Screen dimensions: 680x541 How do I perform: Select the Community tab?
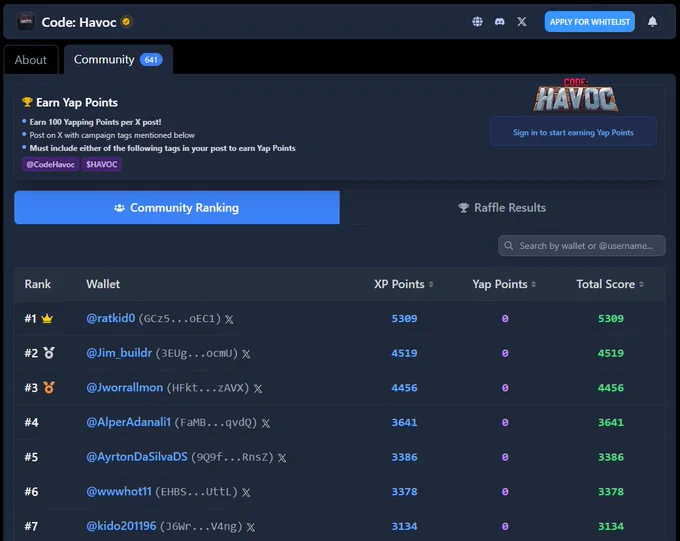[x=118, y=59]
